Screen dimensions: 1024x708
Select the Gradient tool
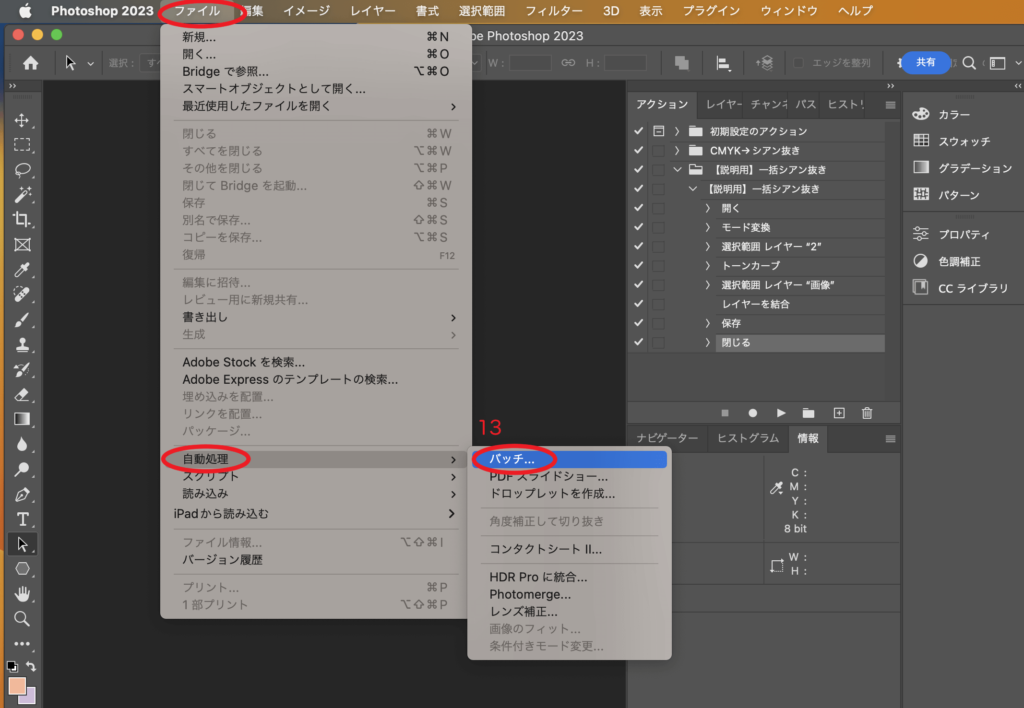tap(22, 419)
